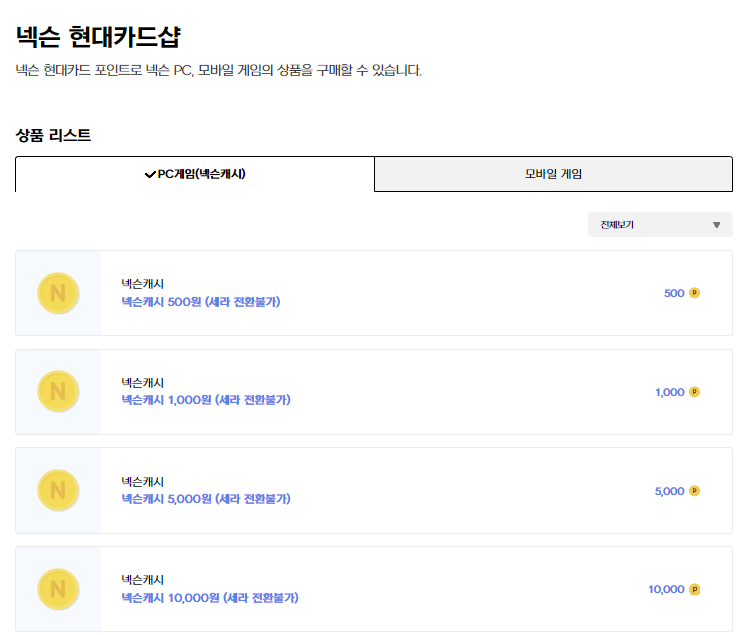Open the 넥슨캐시 10,000원 (세라 전환불가) link
Viewport: 743px width, 635px height.
(x=210, y=598)
